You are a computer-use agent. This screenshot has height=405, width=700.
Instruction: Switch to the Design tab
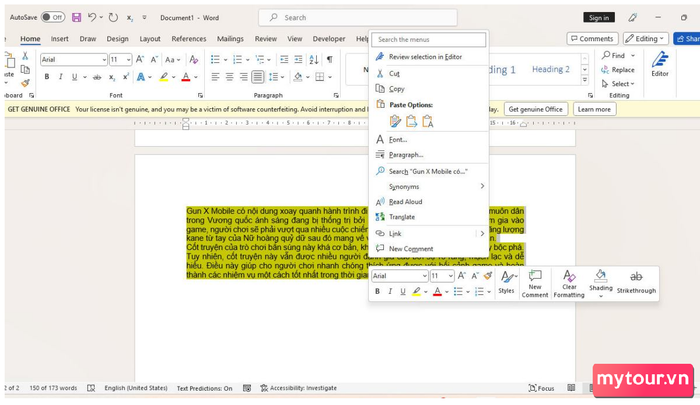click(x=117, y=39)
